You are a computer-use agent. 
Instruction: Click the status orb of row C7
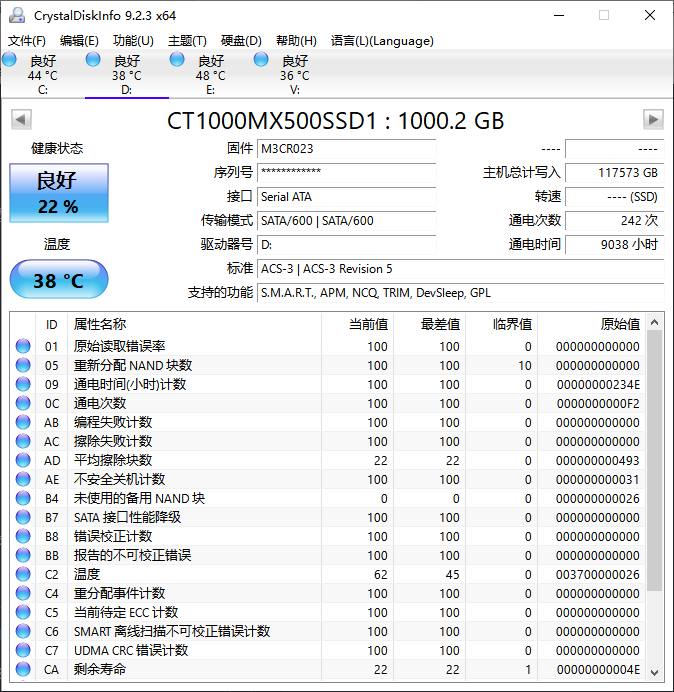23,650
